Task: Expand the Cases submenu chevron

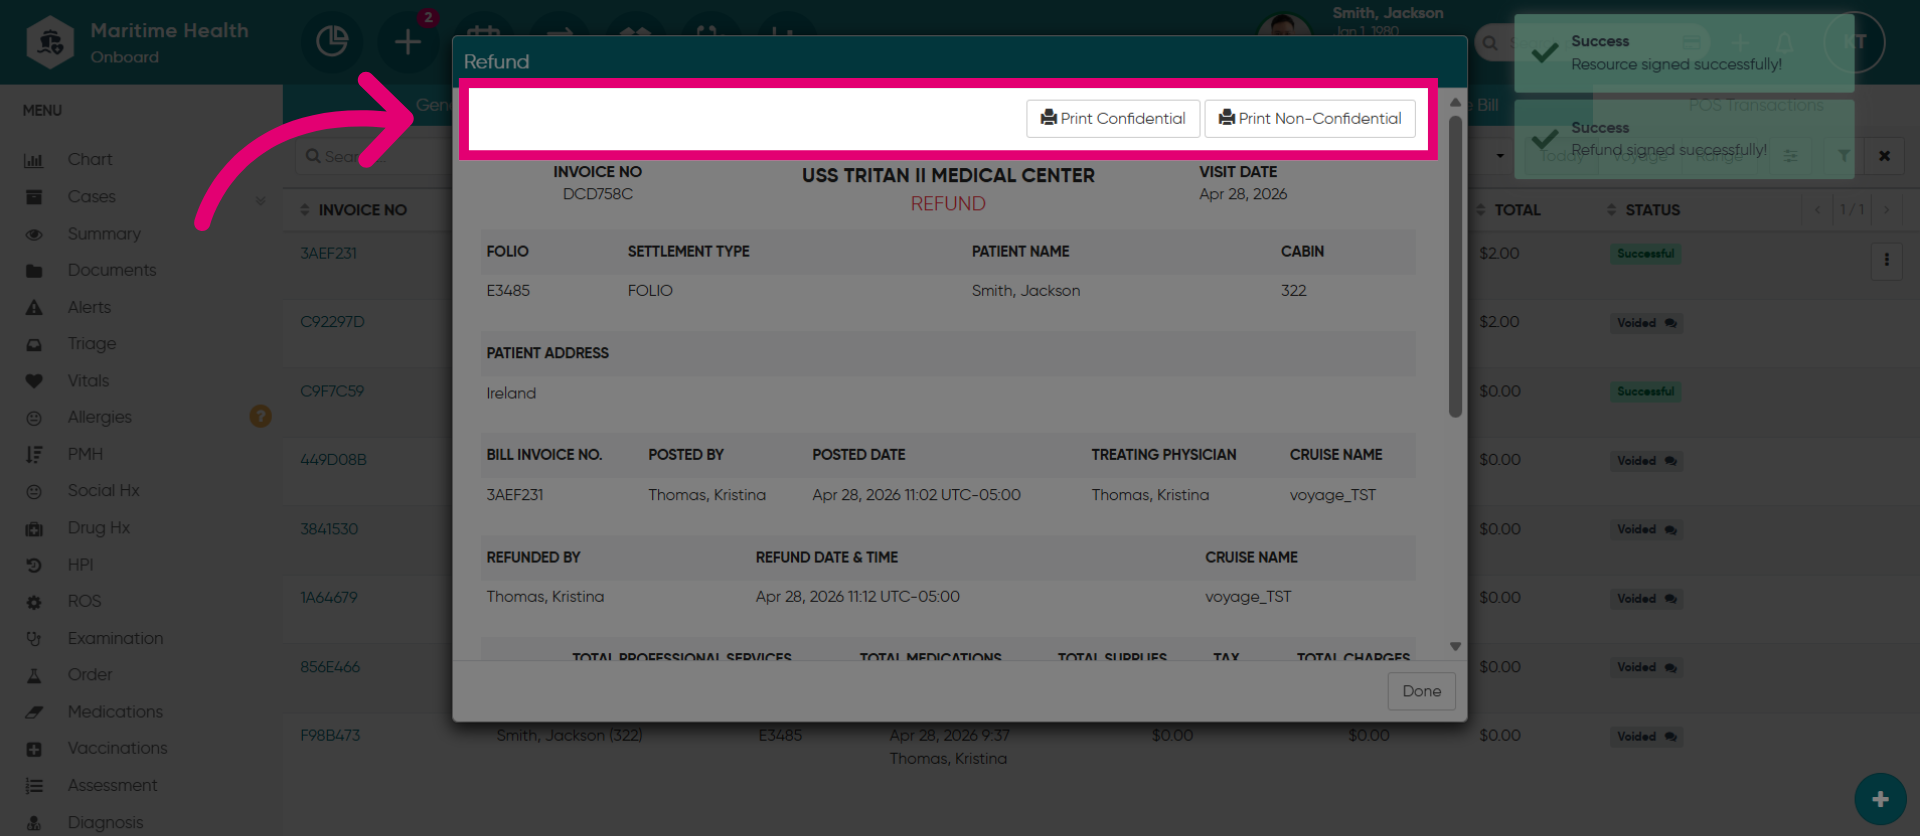Action: (x=261, y=200)
